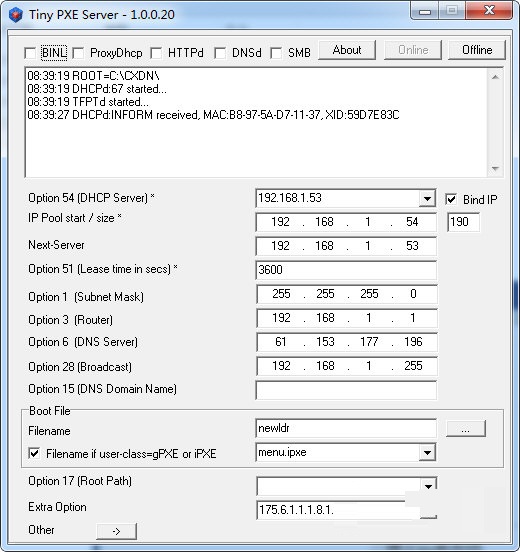The image size is (520, 552).
Task: Click the IP Pool size field 190
Action: tap(463, 222)
